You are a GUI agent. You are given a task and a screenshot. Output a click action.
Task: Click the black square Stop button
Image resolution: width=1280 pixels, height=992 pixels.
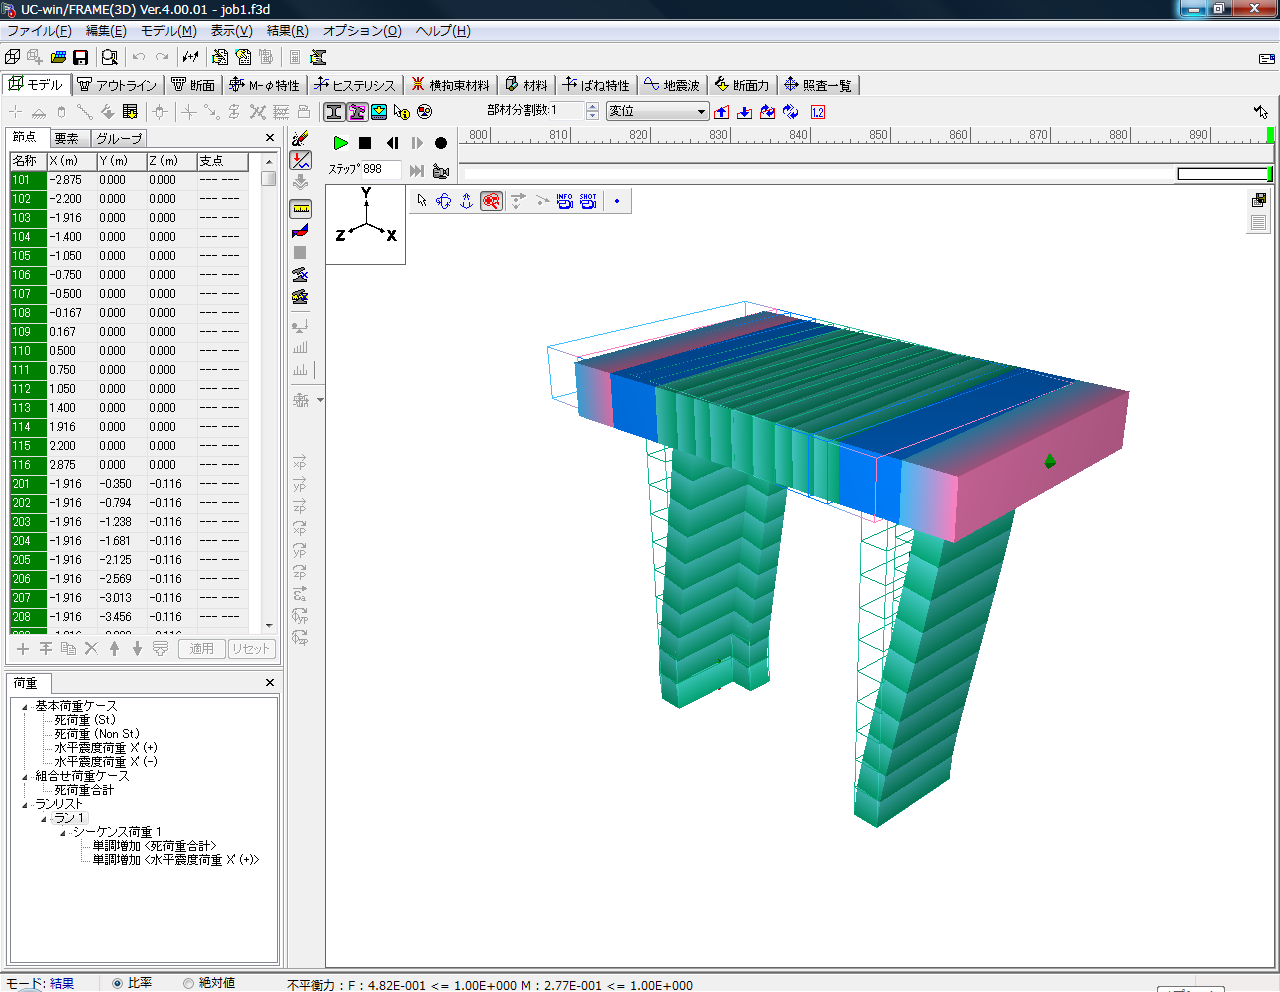coord(365,143)
